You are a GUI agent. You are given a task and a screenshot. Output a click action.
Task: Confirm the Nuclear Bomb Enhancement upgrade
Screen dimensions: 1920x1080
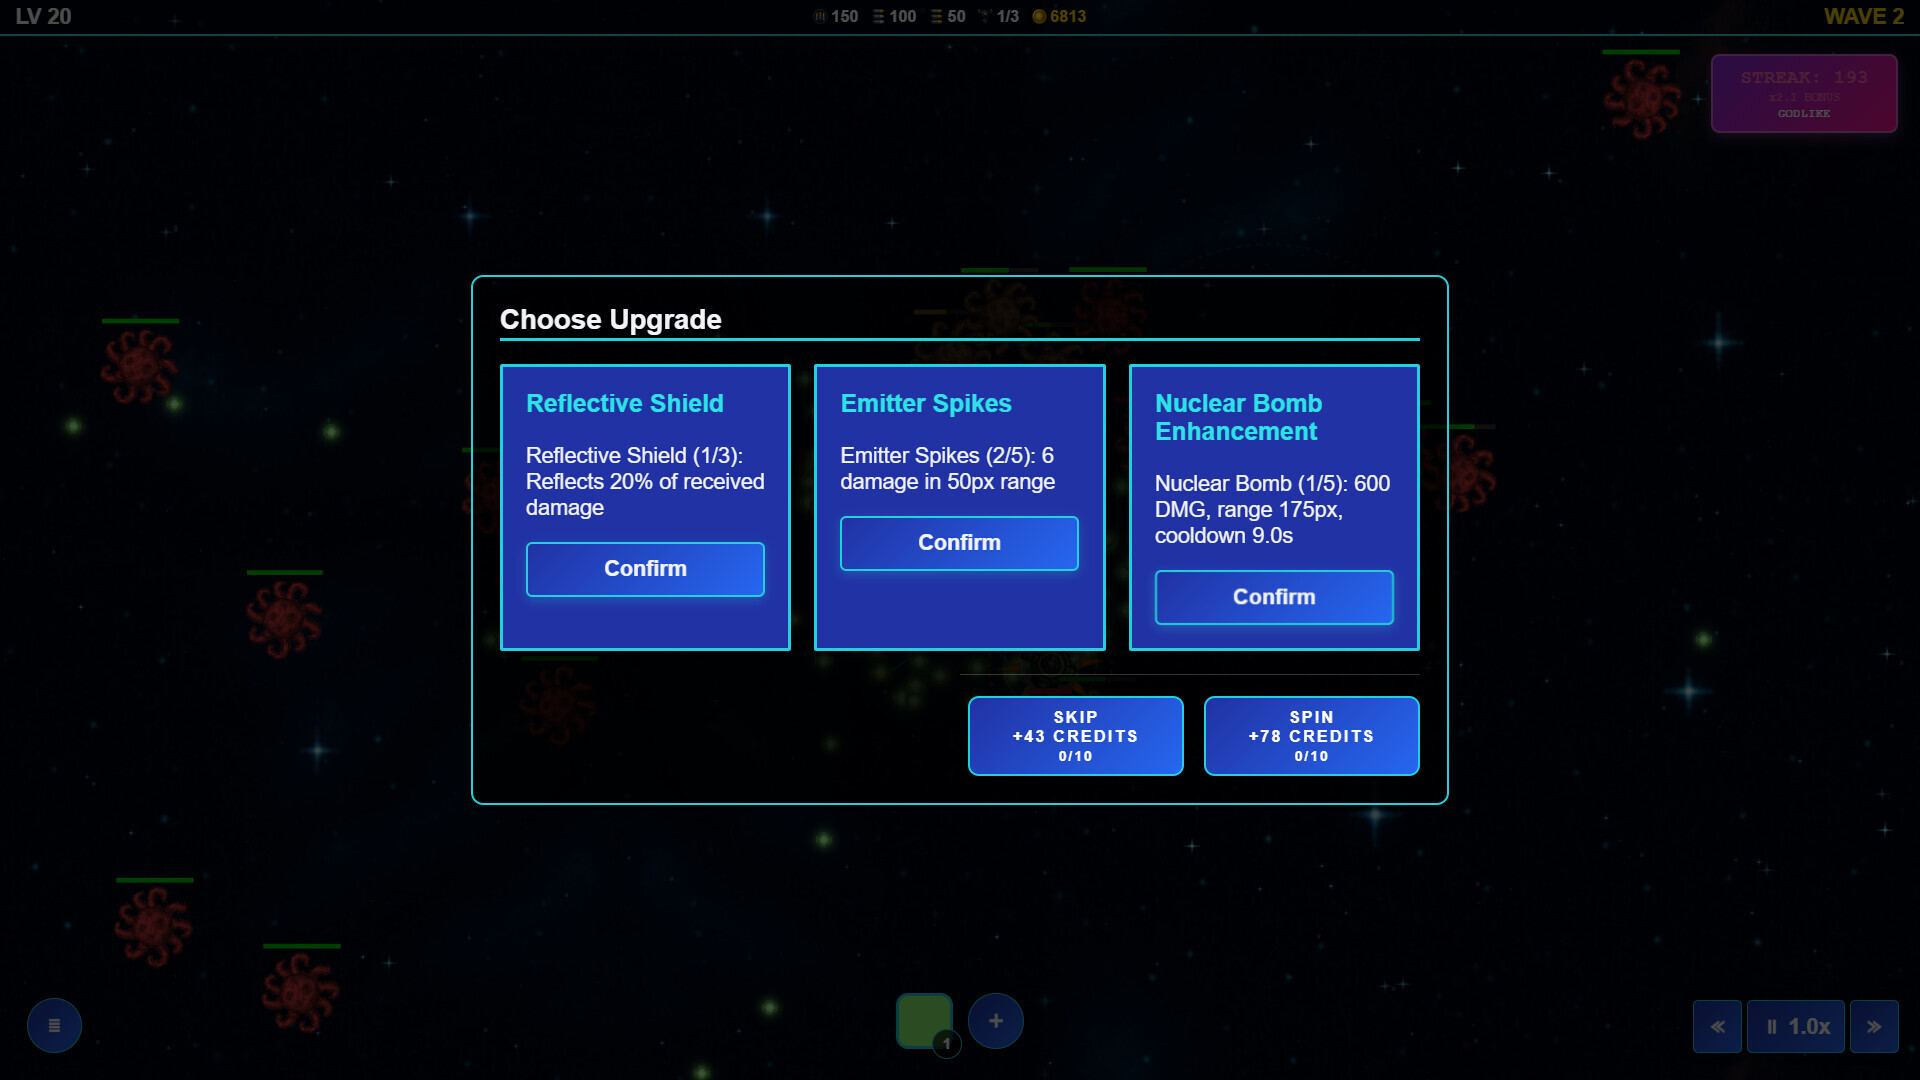pos(1273,597)
